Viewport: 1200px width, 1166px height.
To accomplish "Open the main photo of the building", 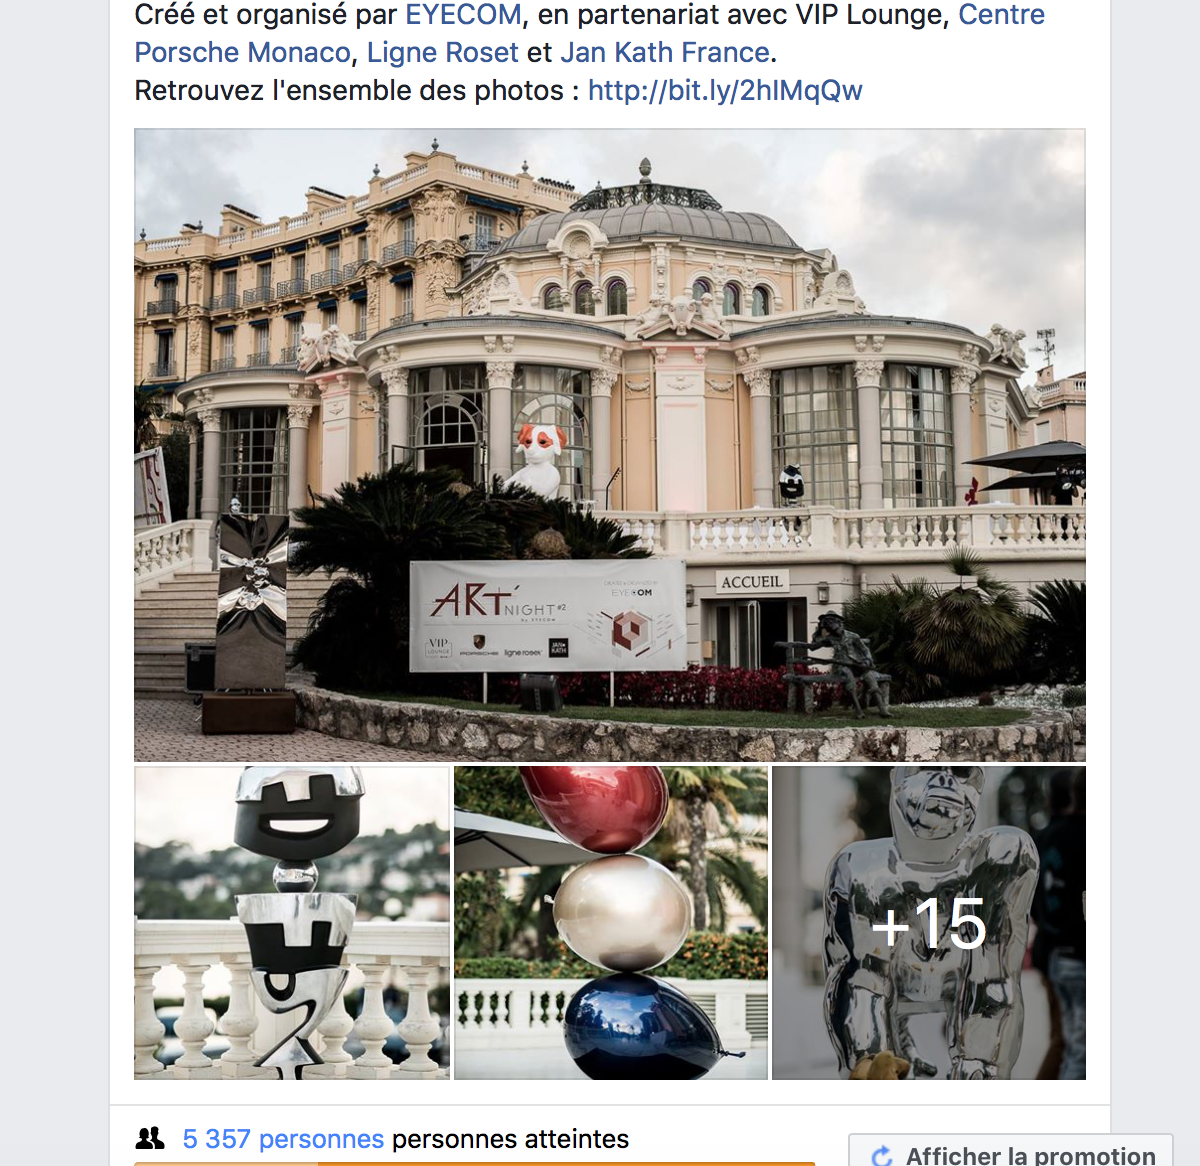I will click(x=610, y=445).
